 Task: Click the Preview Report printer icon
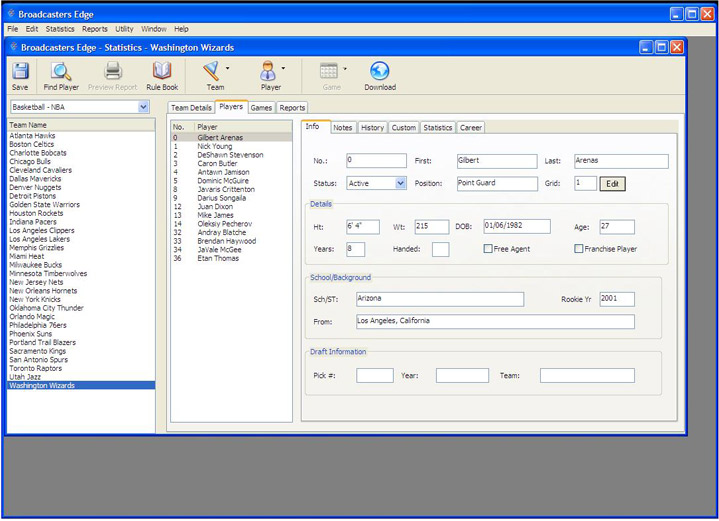pyautogui.click(x=113, y=71)
